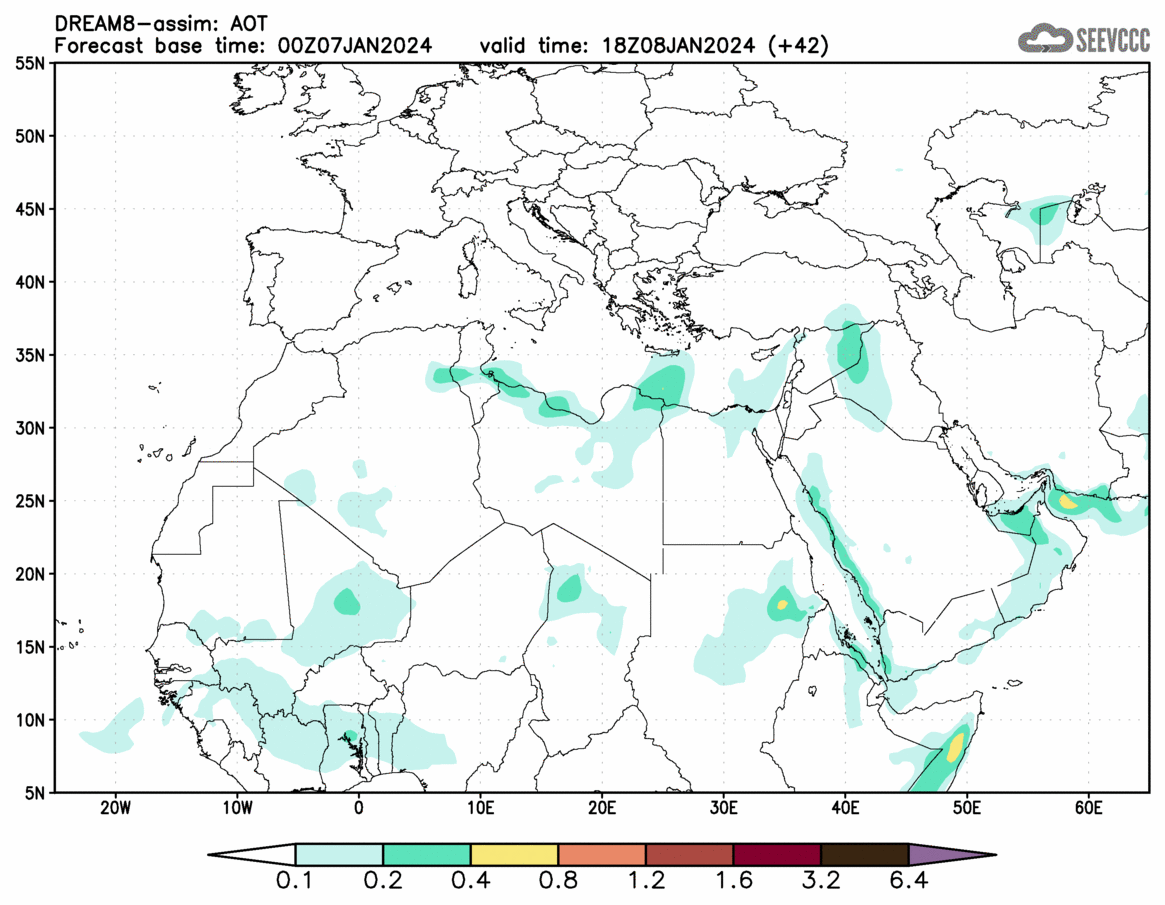Click the purple arrow end of the colorbar
The image size is (1165, 905).
tap(951, 854)
